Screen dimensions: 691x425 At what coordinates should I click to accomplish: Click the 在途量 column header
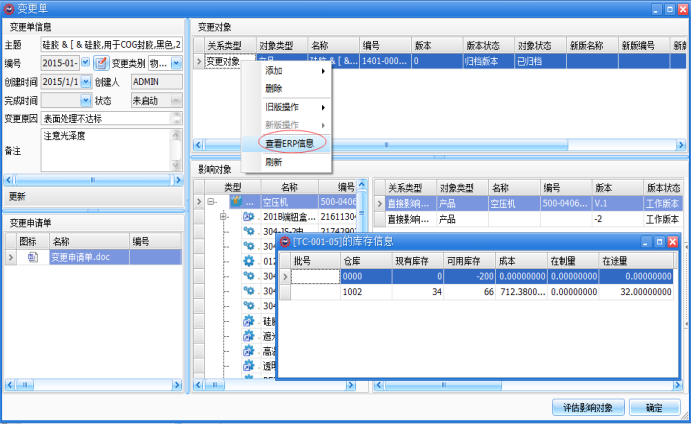[x=636, y=261]
